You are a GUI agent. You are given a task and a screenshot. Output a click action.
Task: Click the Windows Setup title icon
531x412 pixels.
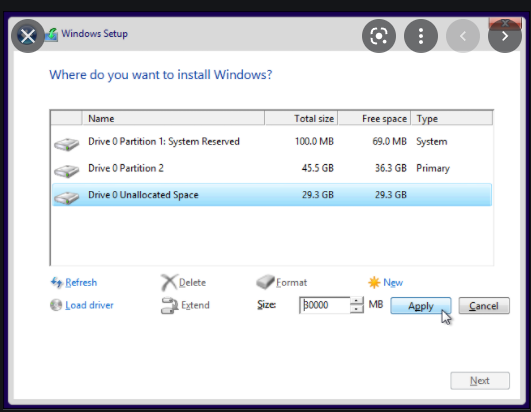point(51,35)
